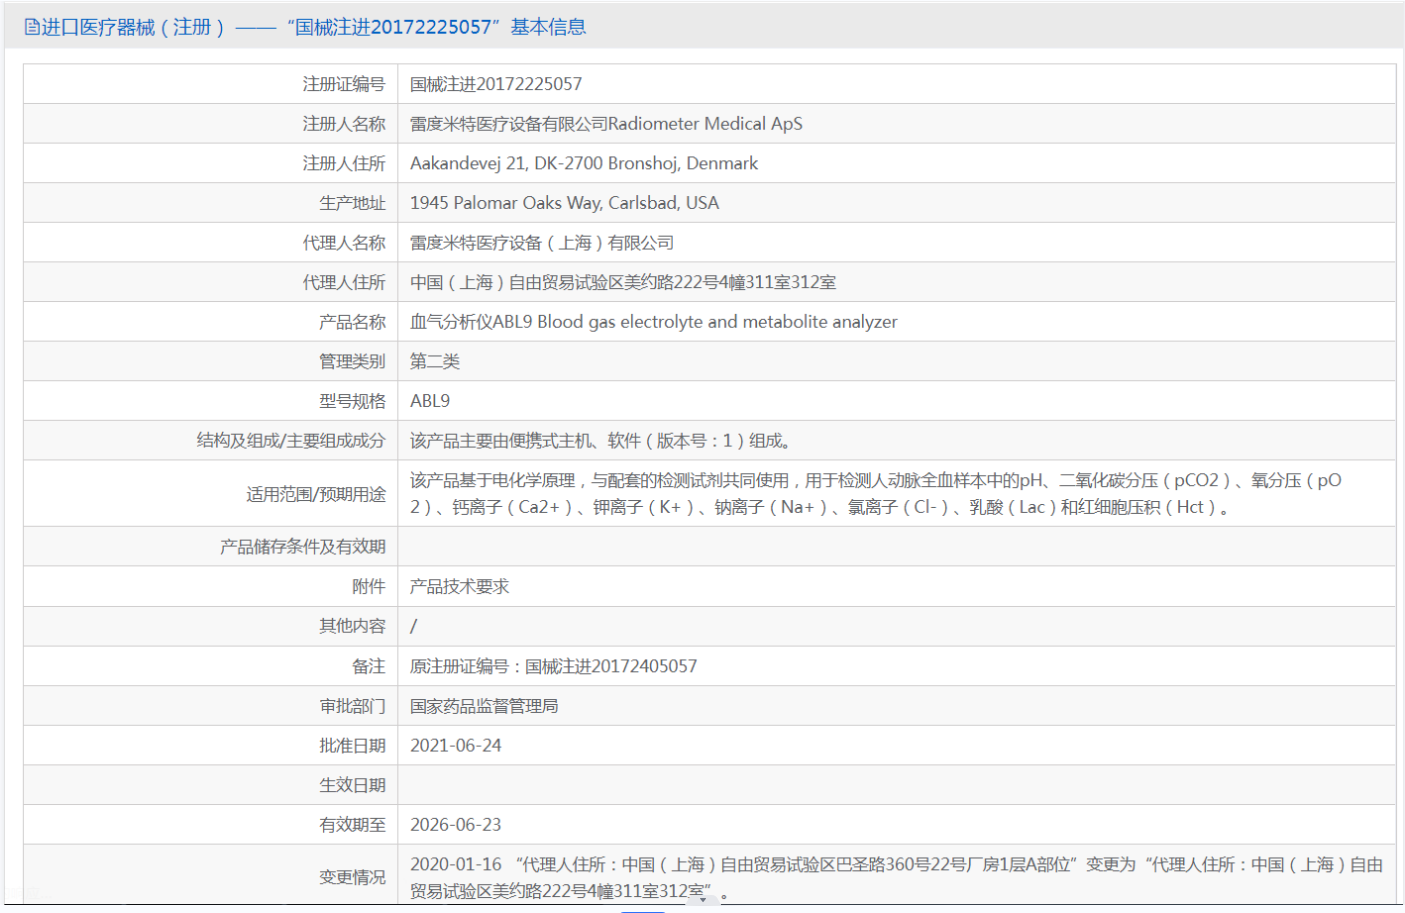The width and height of the screenshot is (1405, 913).
Task: Click the agent address with 美约路222号
Action: pos(622,282)
